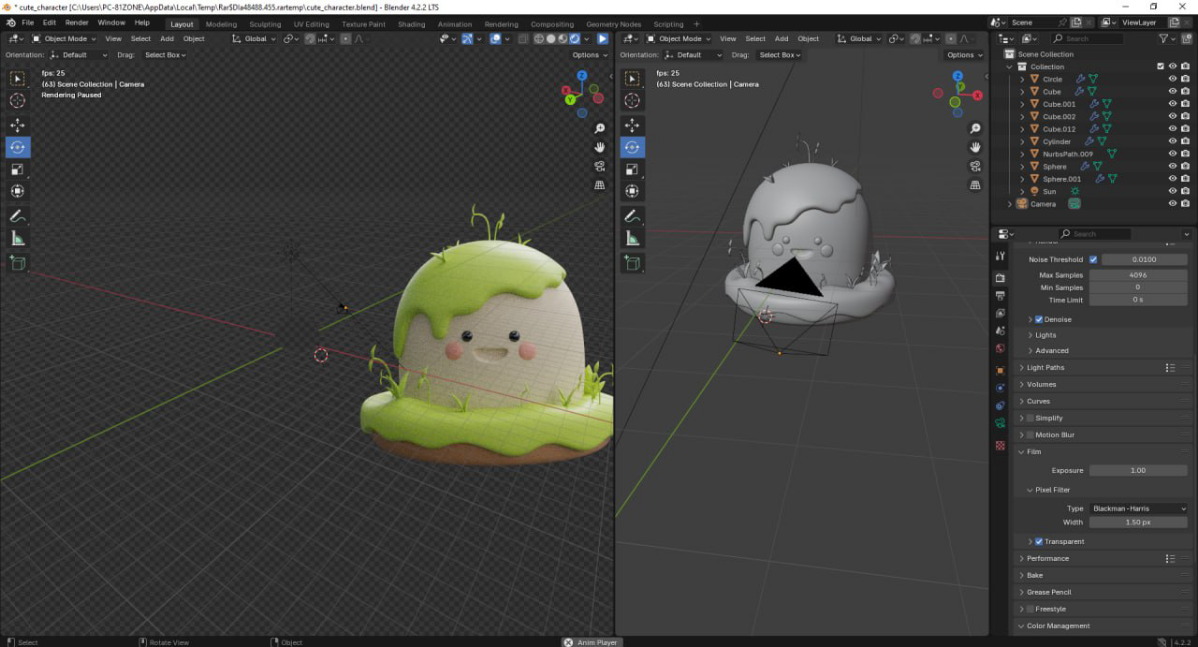
Task: Activate the Measure tool
Action: click(16, 239)
